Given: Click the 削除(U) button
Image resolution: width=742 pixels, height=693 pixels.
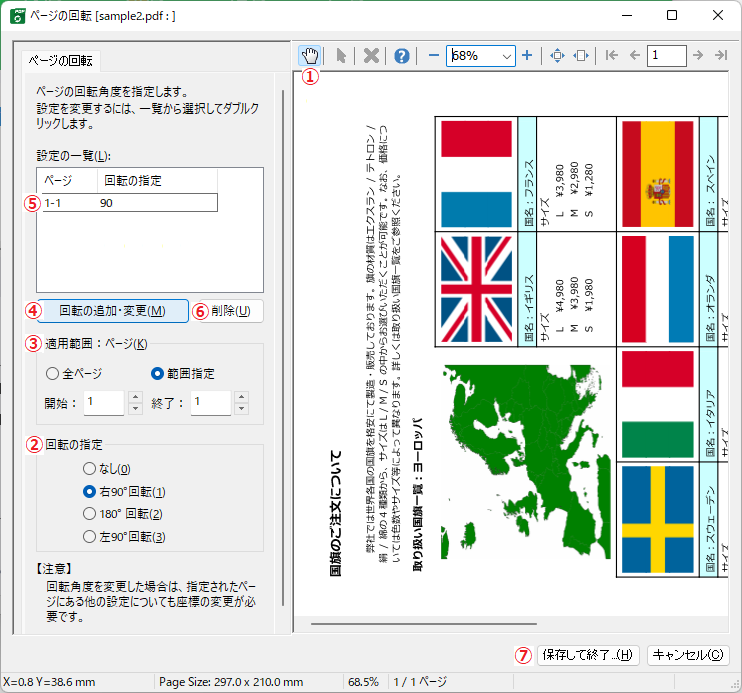Looking at the screenshot, I should (x=230, y=311).
